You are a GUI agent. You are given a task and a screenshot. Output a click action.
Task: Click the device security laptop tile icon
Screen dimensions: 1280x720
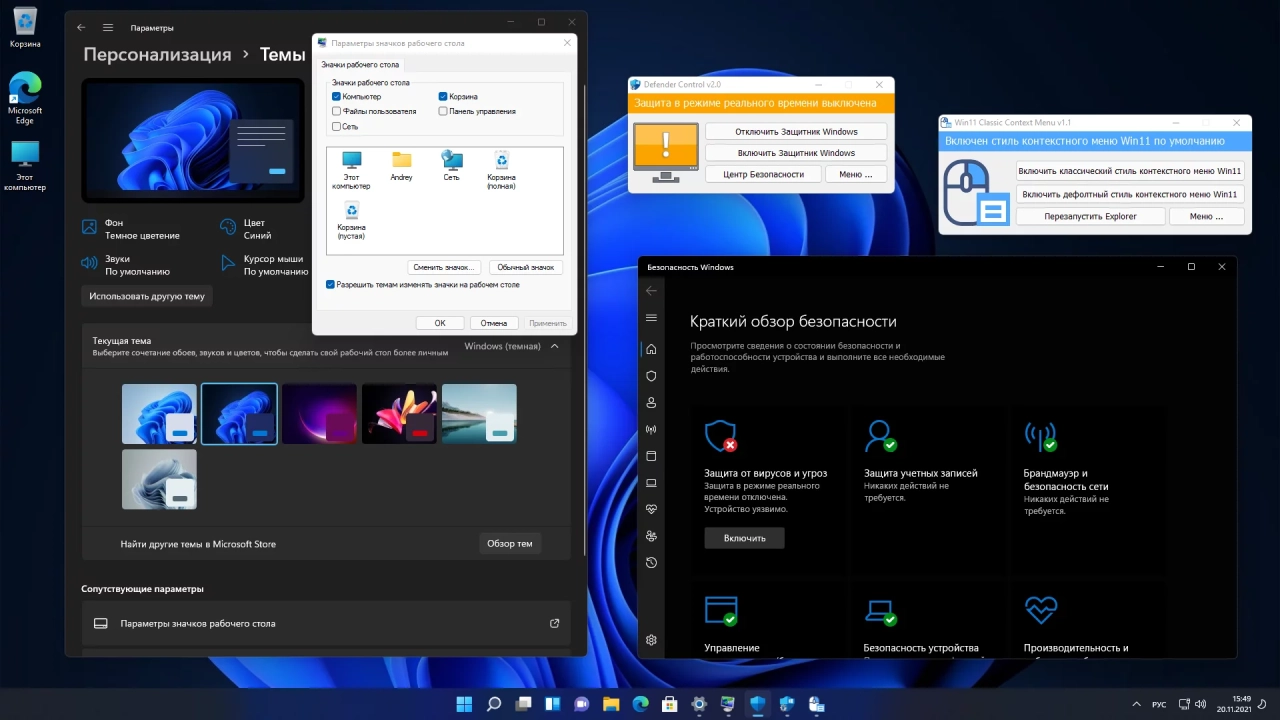(x=881, y=611)
